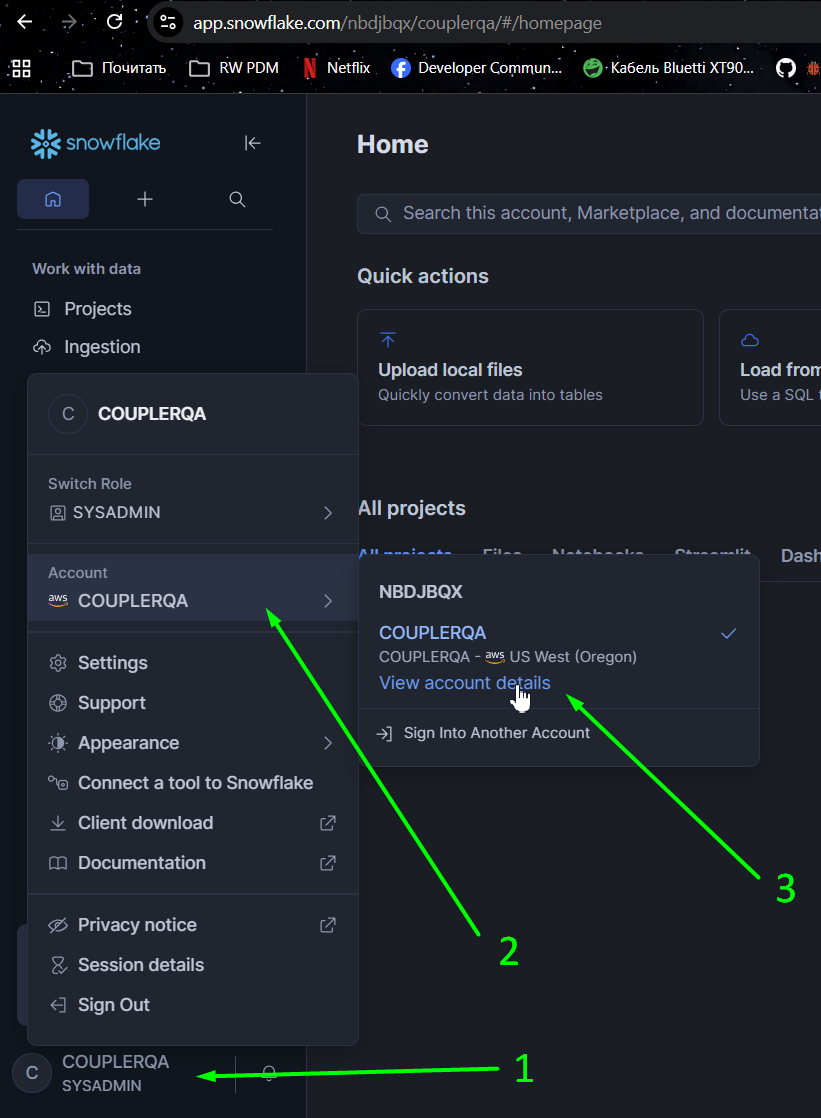Open external link icon for Privacy notice

pos(327,925)
